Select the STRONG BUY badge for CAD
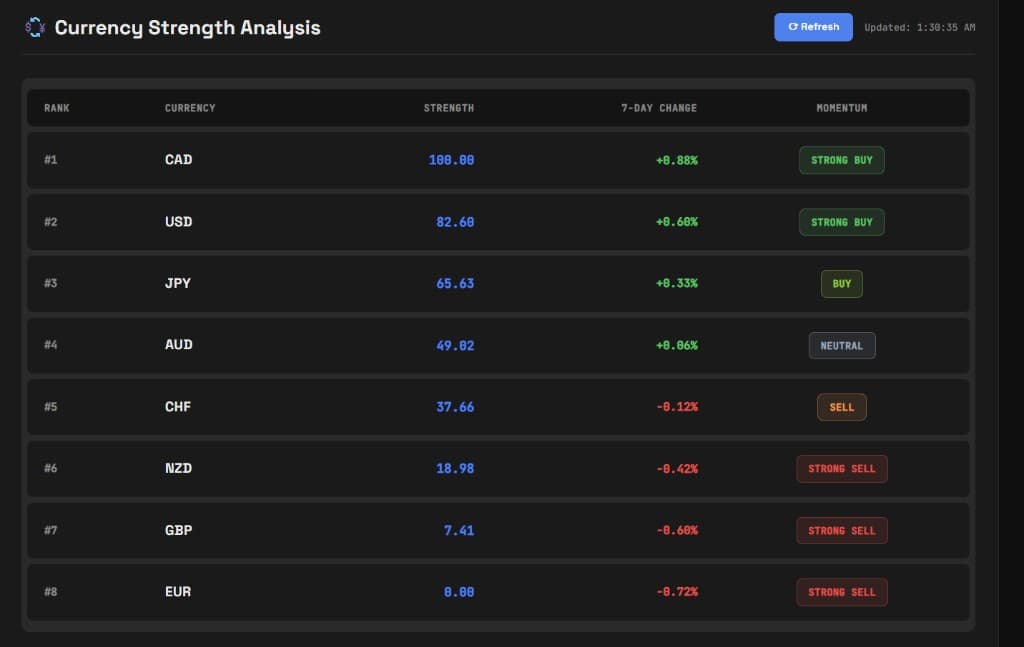The height and width of the screenshot is (647, 1024). click(841, 160)
